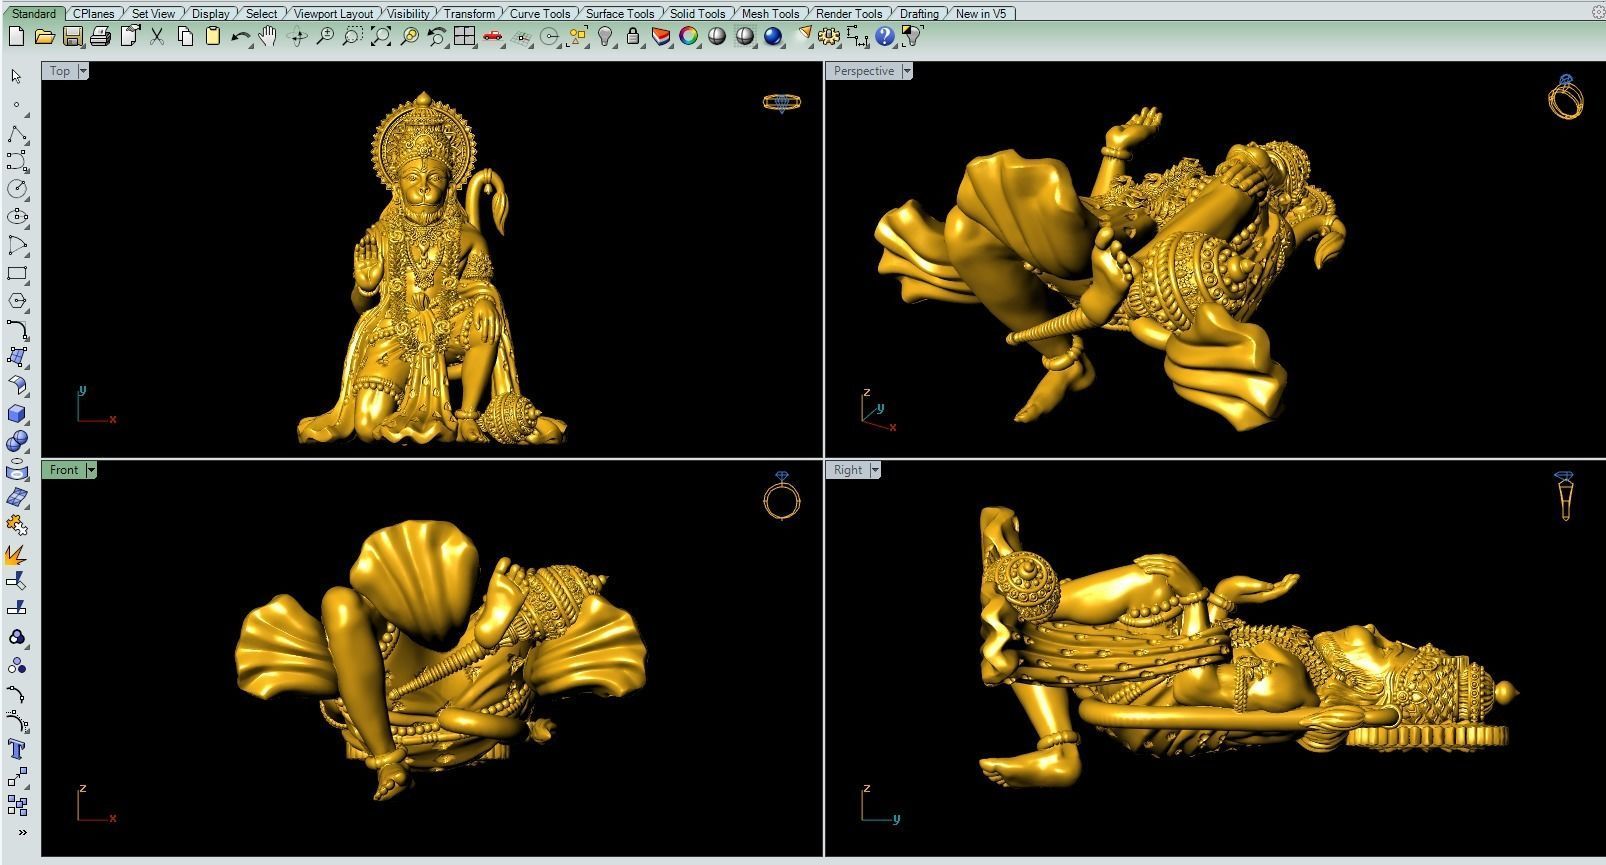Activate the Pan hand tool
Screen dimensions: 1606x865
(268, 36)
